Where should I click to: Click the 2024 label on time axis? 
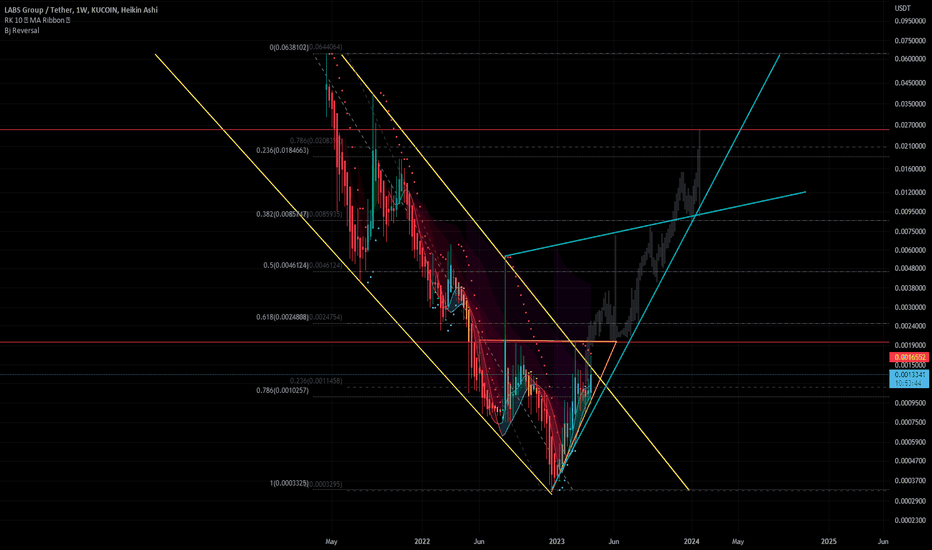click(x=691, y=542)
